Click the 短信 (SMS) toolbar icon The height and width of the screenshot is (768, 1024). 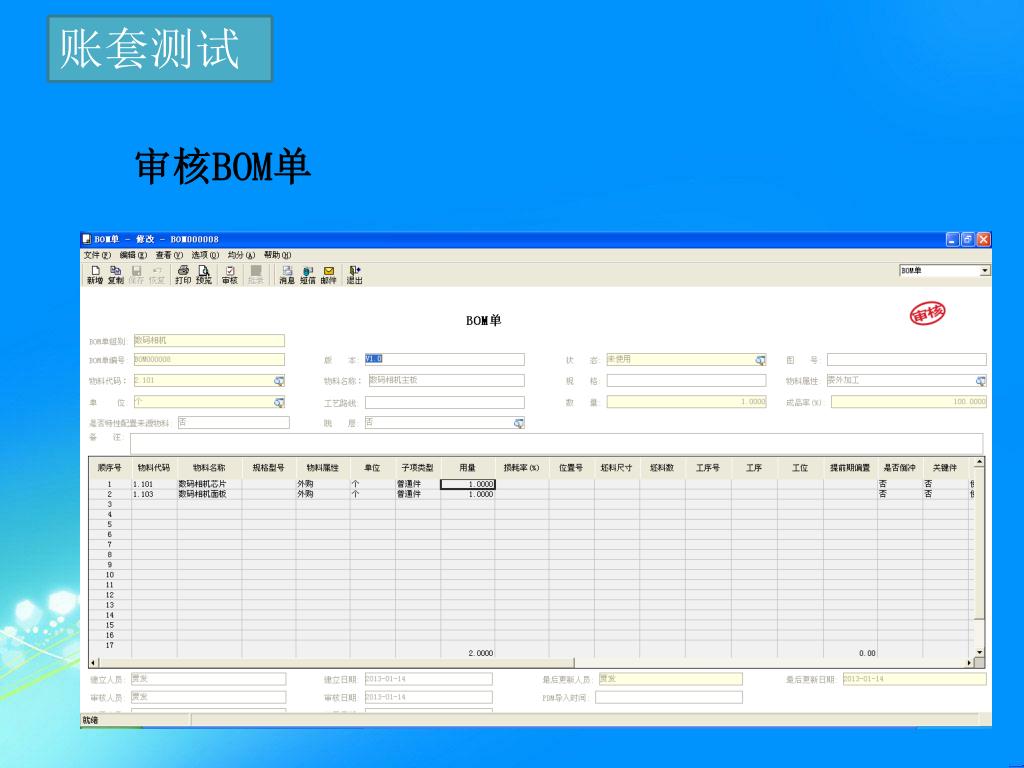point(308,274)
